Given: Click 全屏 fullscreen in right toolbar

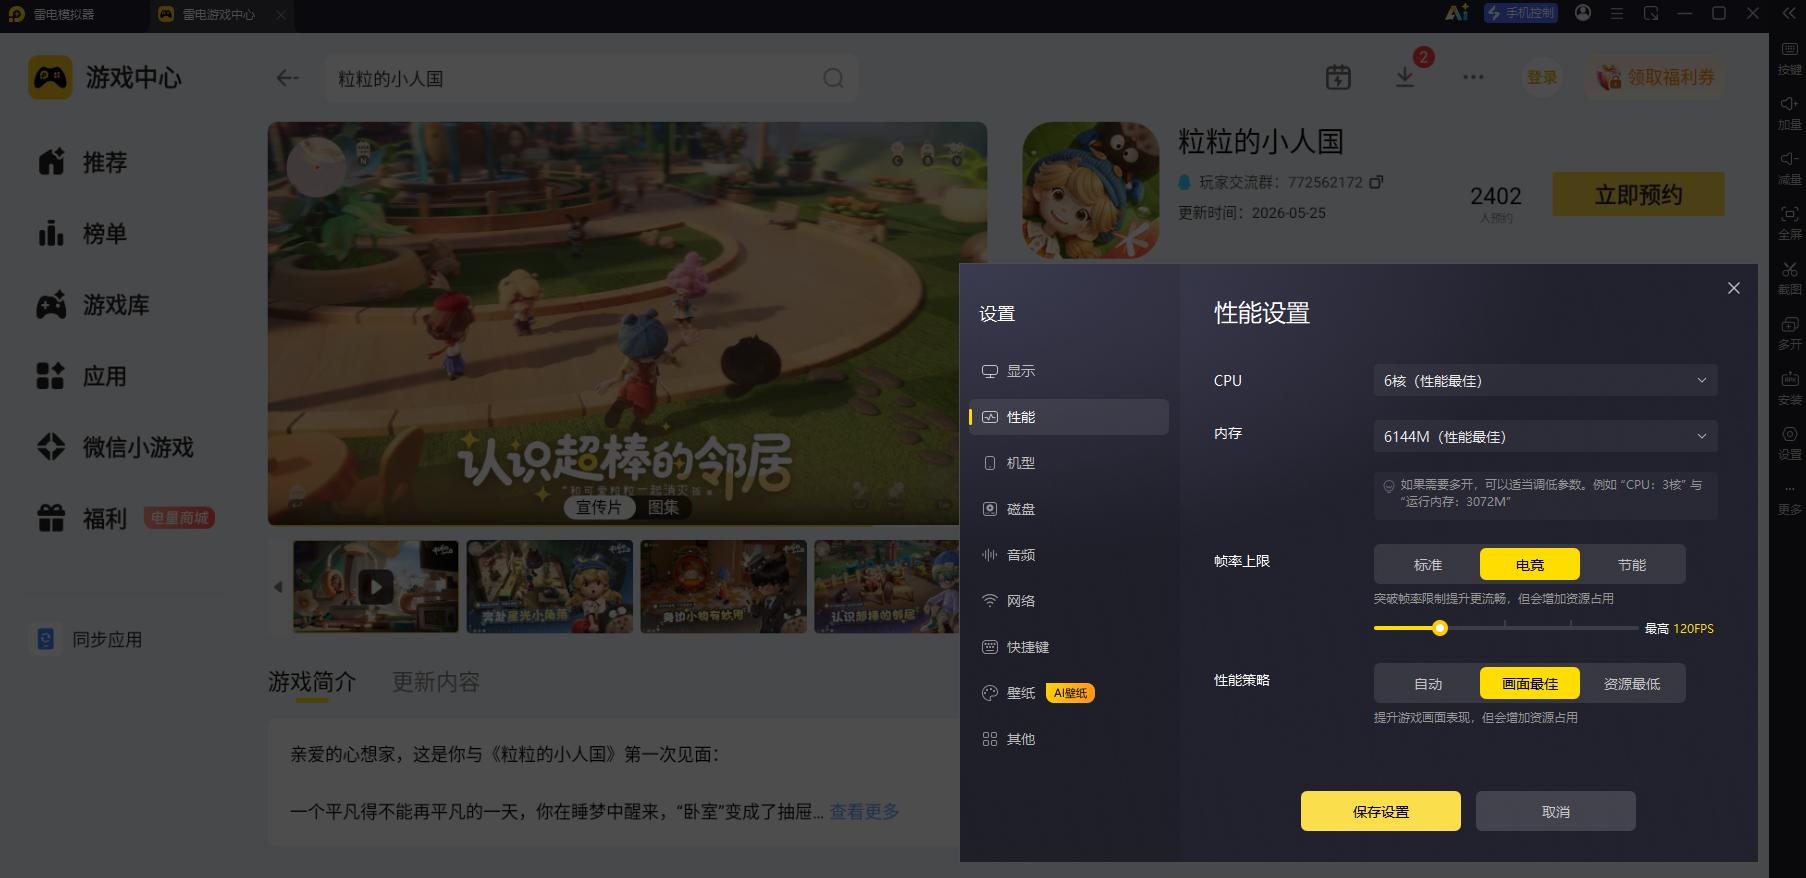Looking at the screenshot, I should [x=1789, y=223].
